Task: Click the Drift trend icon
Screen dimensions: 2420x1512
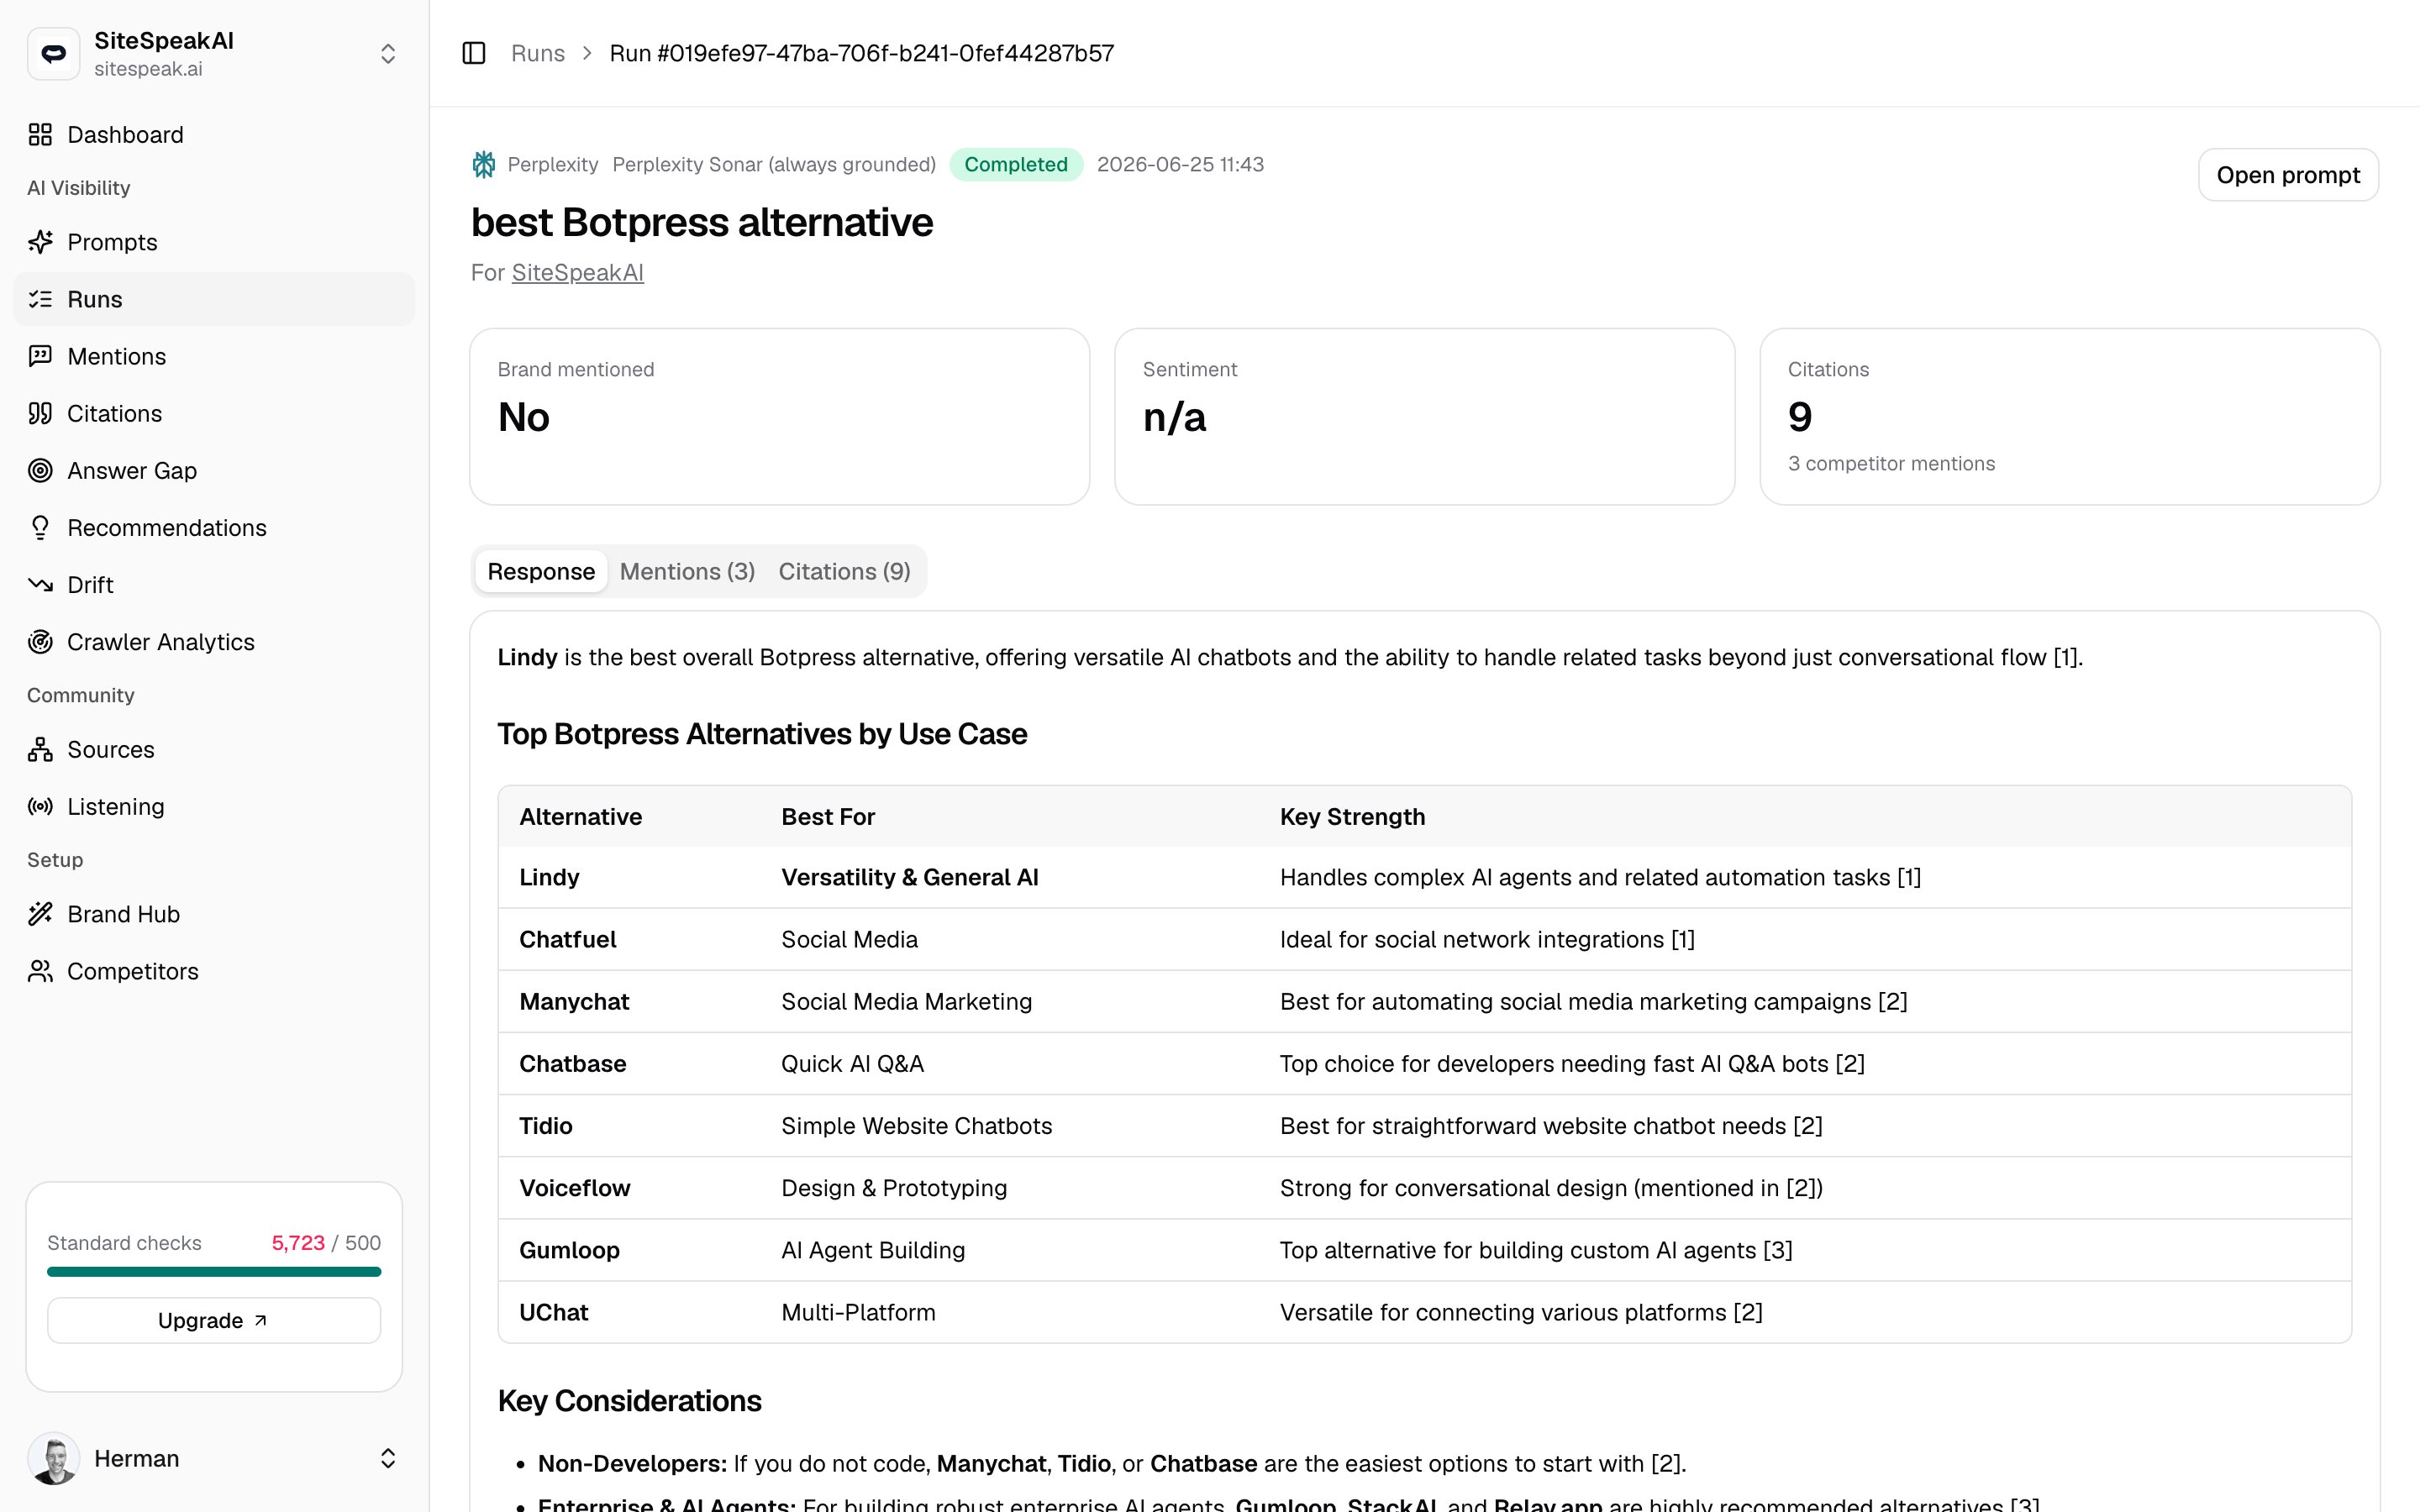Action: [40, 584]
